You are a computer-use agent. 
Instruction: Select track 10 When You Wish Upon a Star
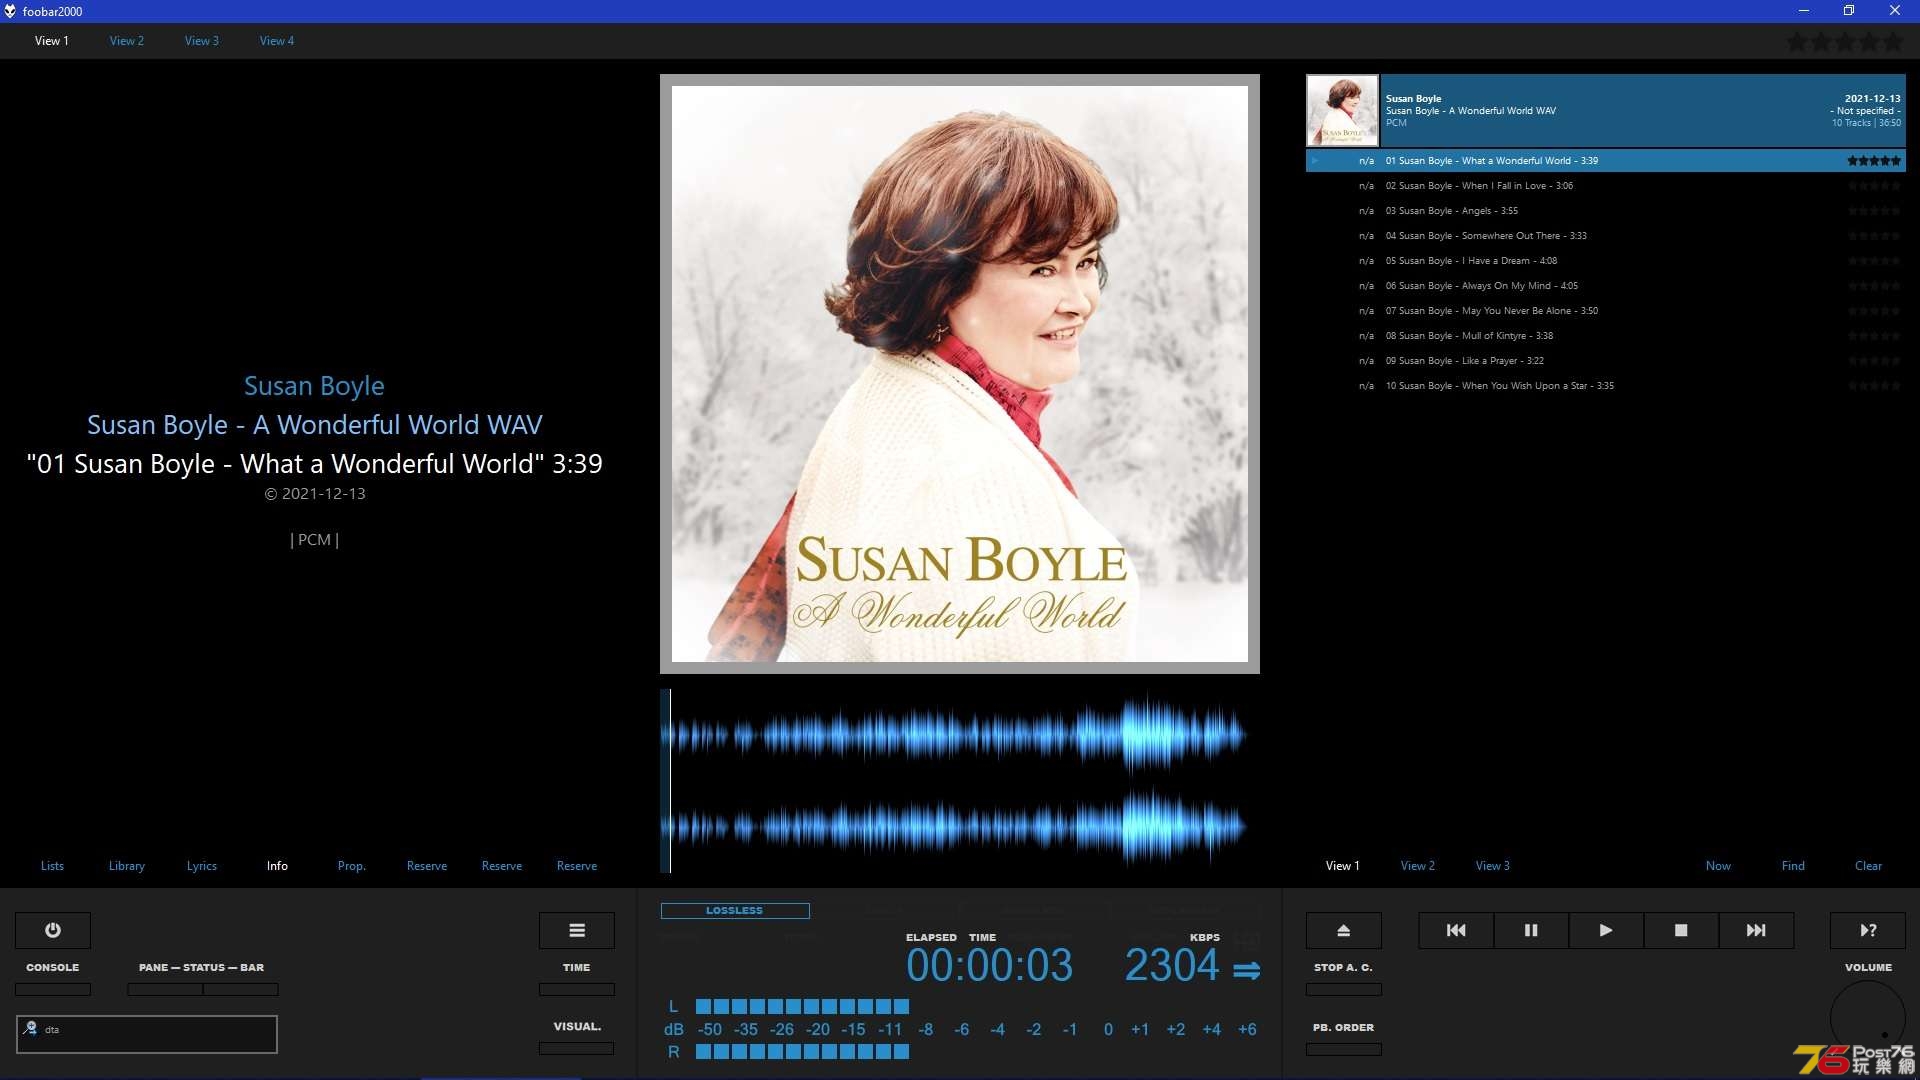[x=1606, y=386]
